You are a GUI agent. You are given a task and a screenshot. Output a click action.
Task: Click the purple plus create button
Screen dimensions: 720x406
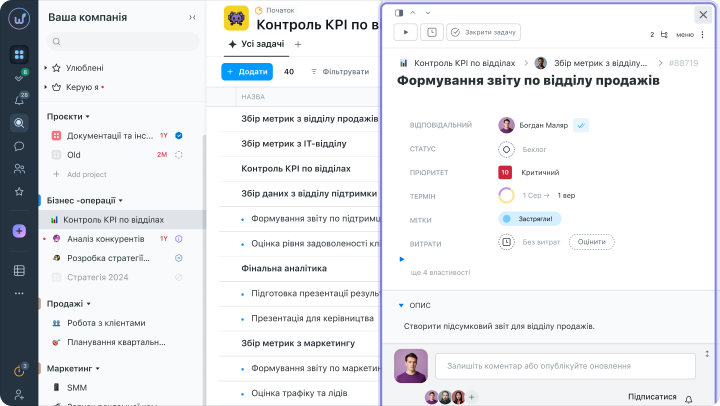[19, 231]
